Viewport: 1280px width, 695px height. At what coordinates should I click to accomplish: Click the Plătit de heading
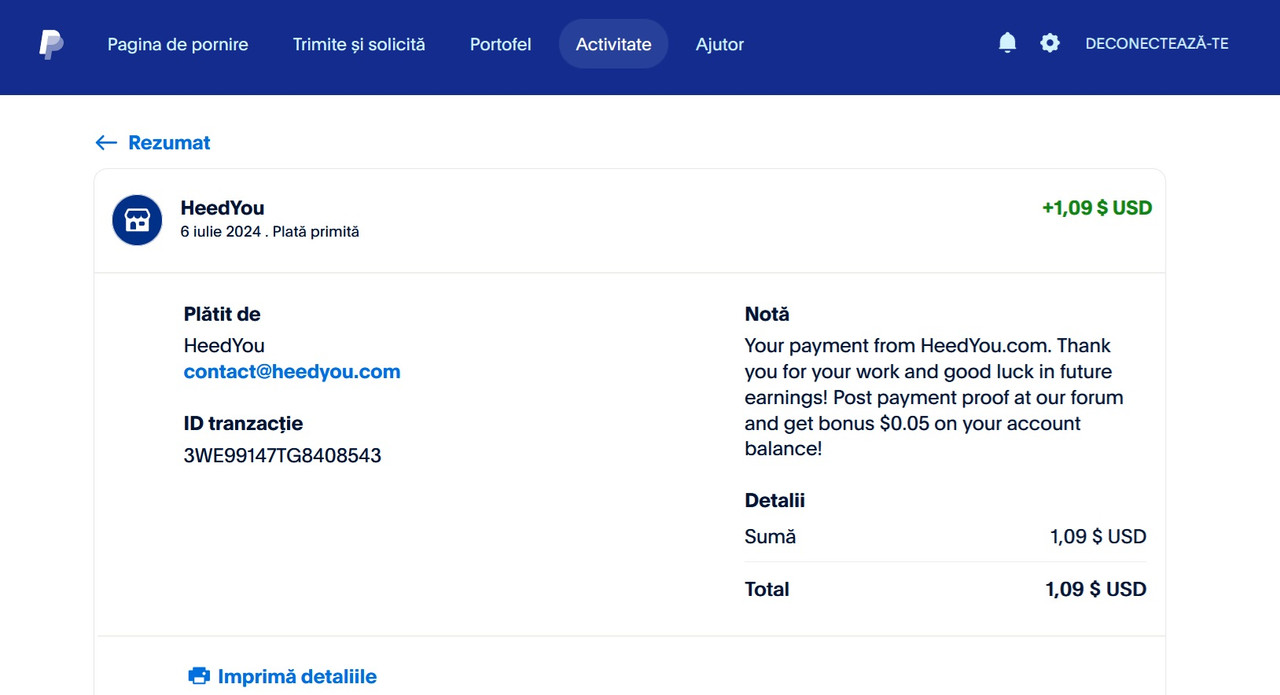pos(222,314)
